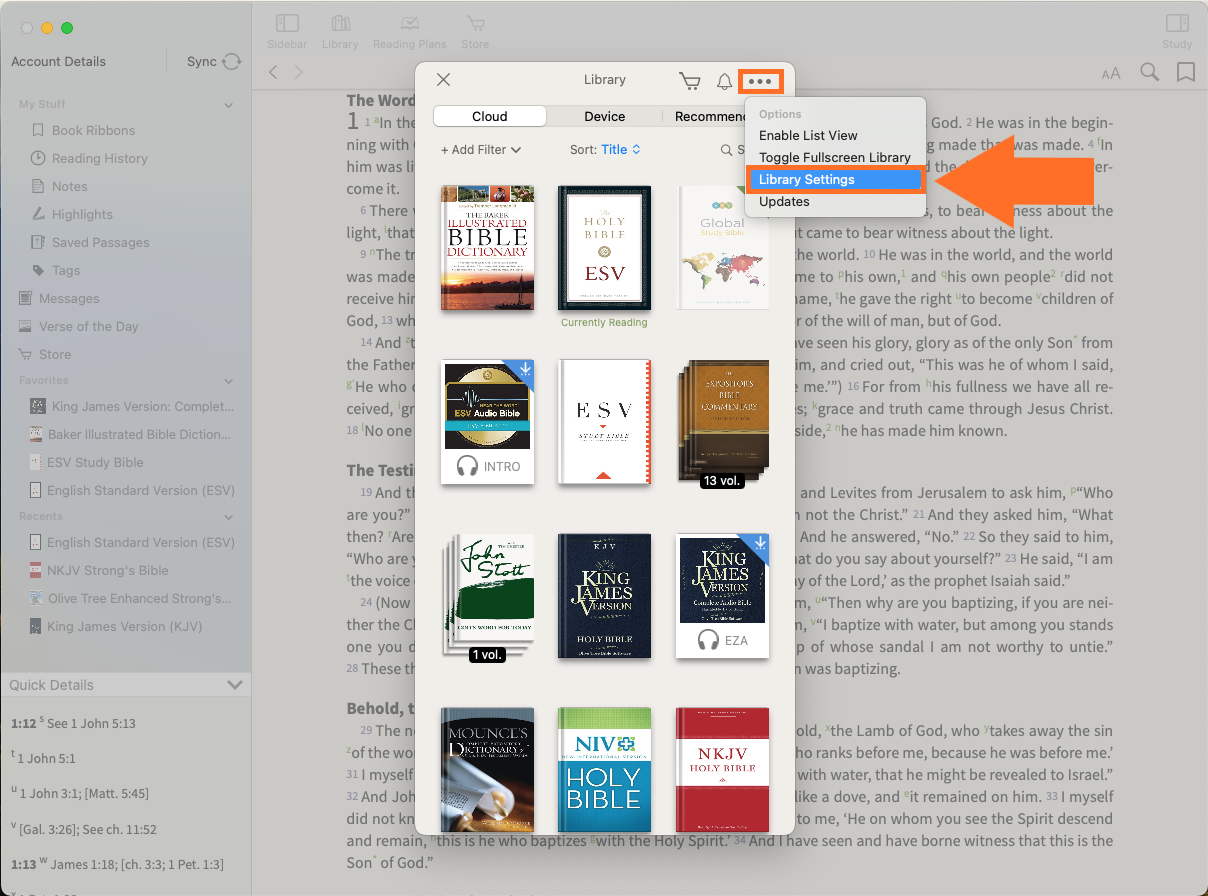This screenshot has width=1208, height=896.
Task: Open the John Stott volume cover
Action: pos(489,596)
